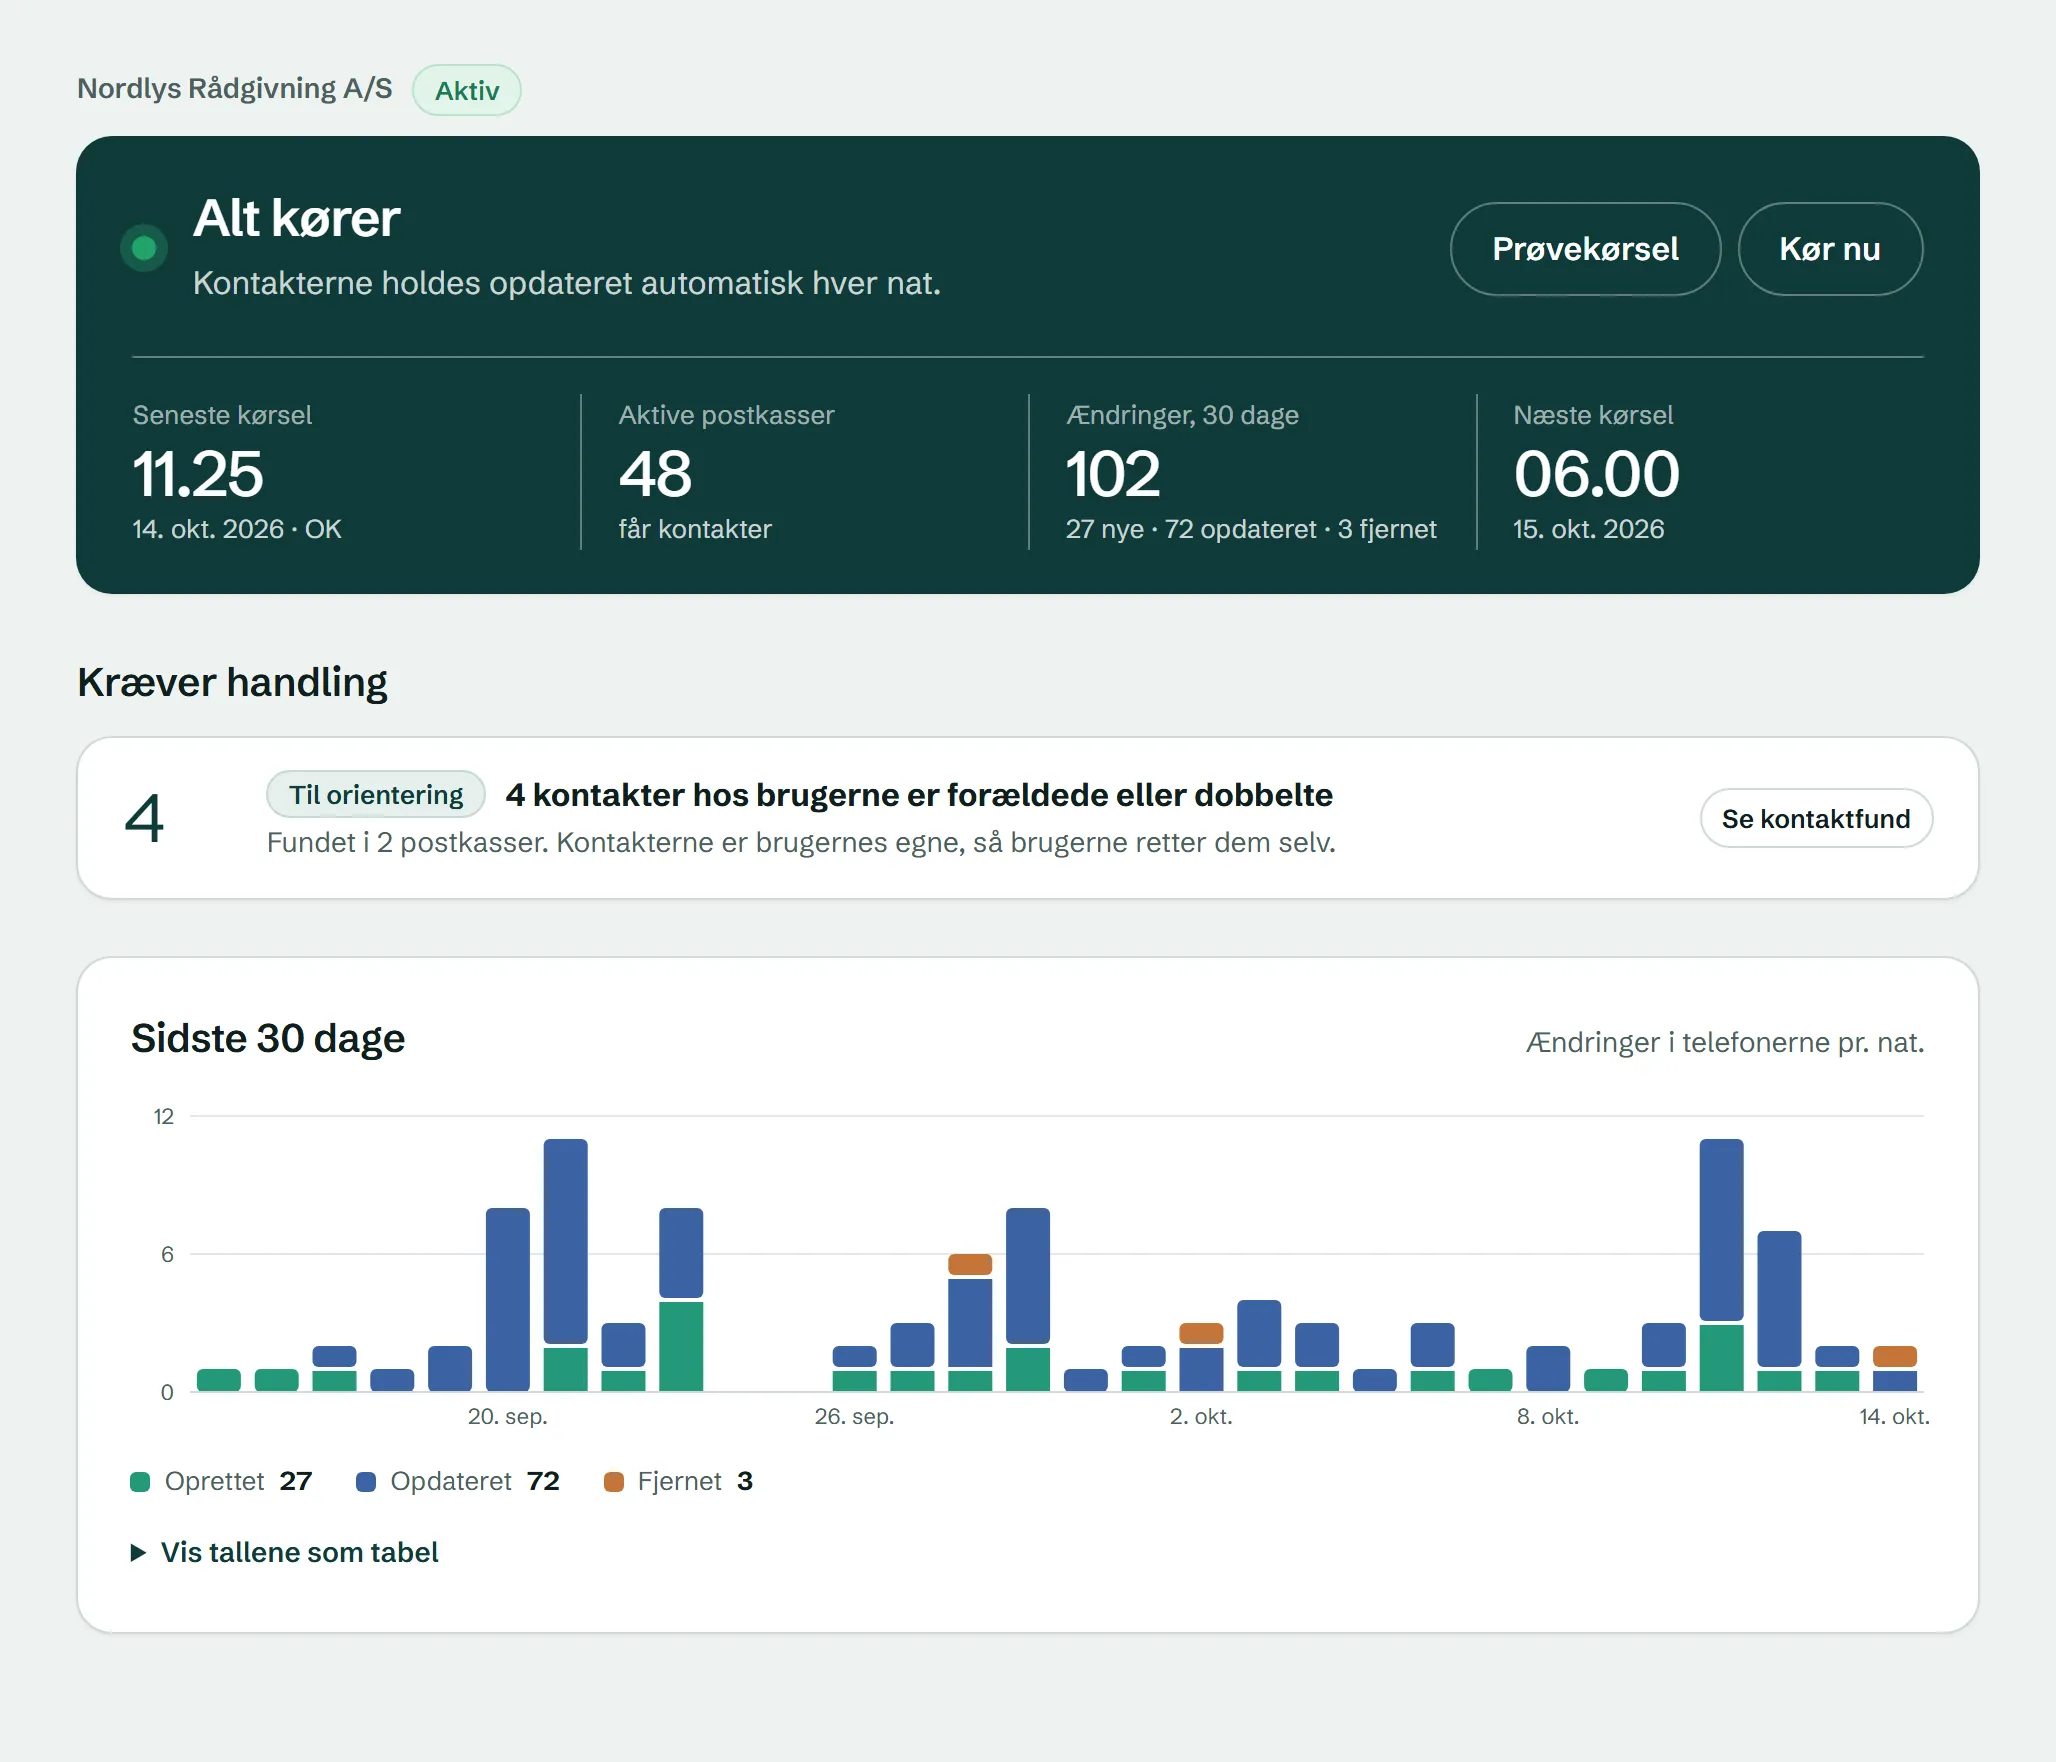Click the 2. okt. axis label
Image resolution: width=2056 pixels, height=1762 pixels.
[1201, 1416]
